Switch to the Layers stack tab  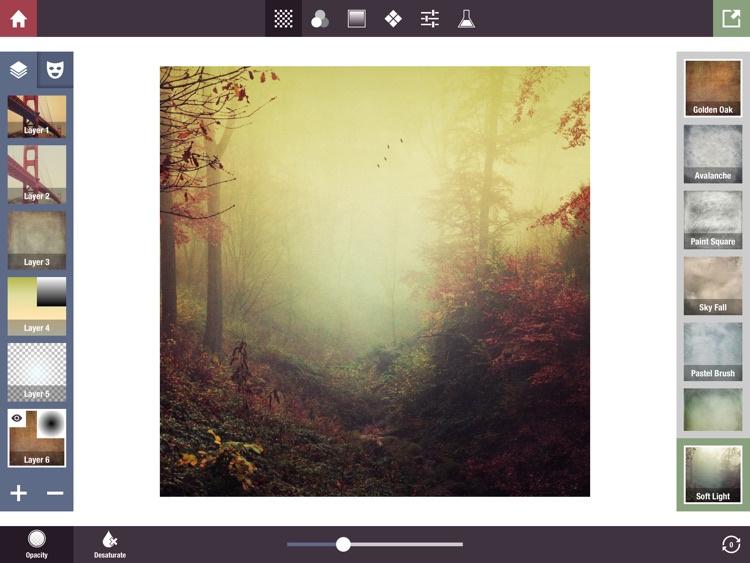(x=18, y=70)
